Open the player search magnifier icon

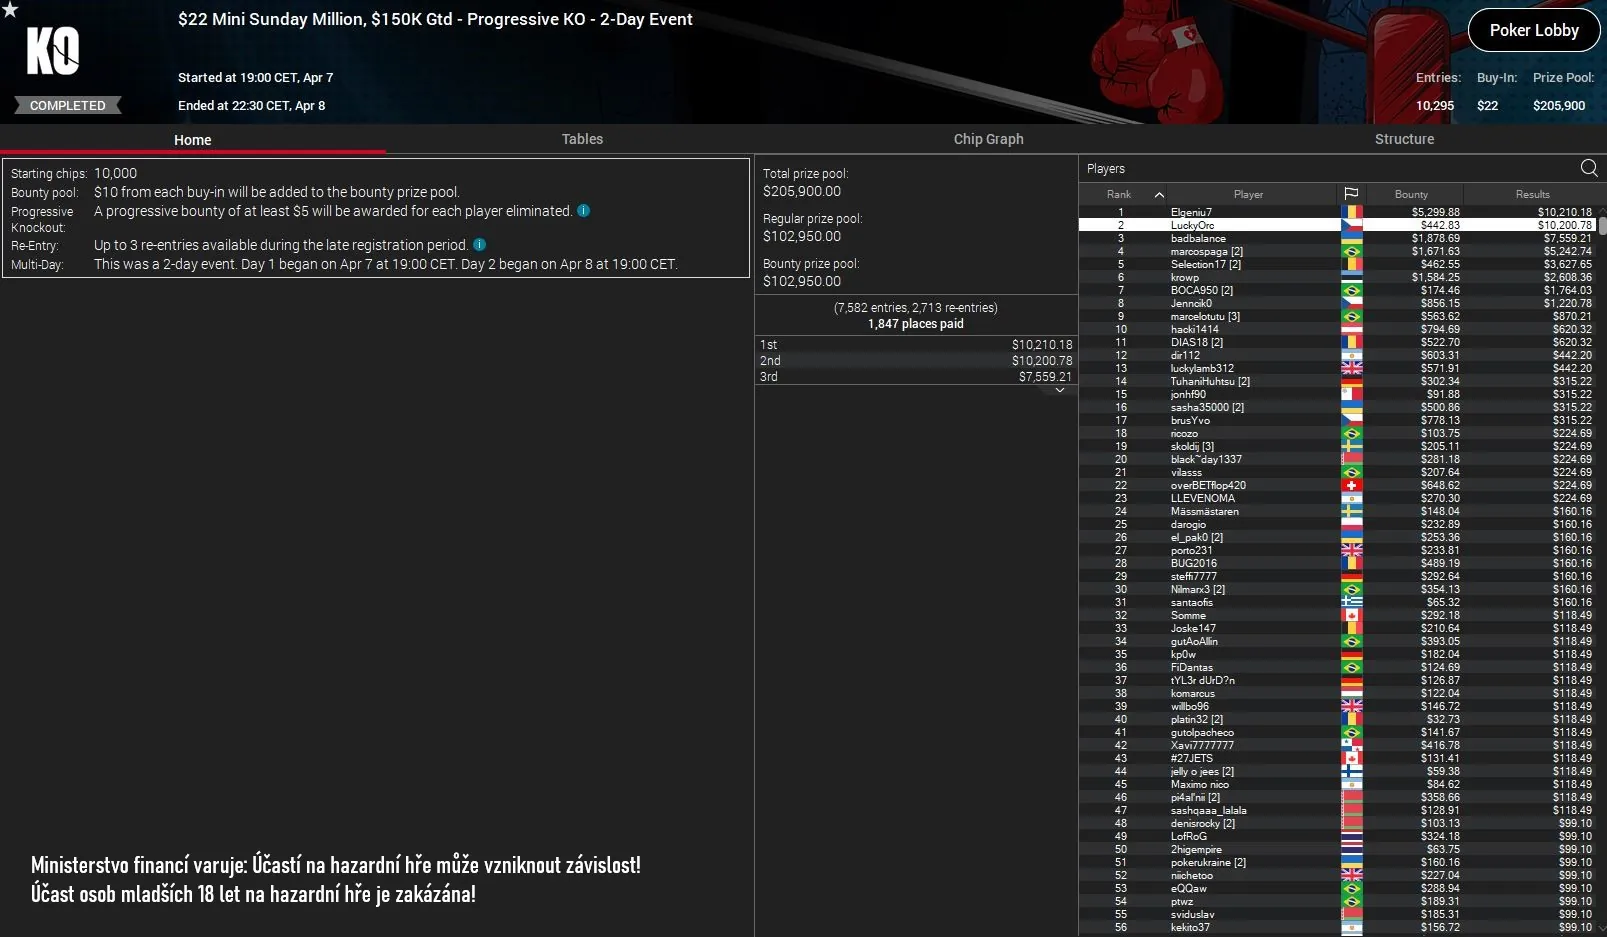(x=1588, y=168)
